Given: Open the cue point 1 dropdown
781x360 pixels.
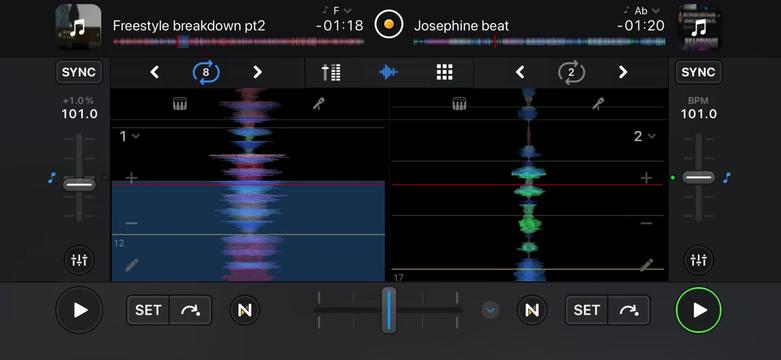Looking at the screenshot, I should pyautogui.click(x=130, y=136).
